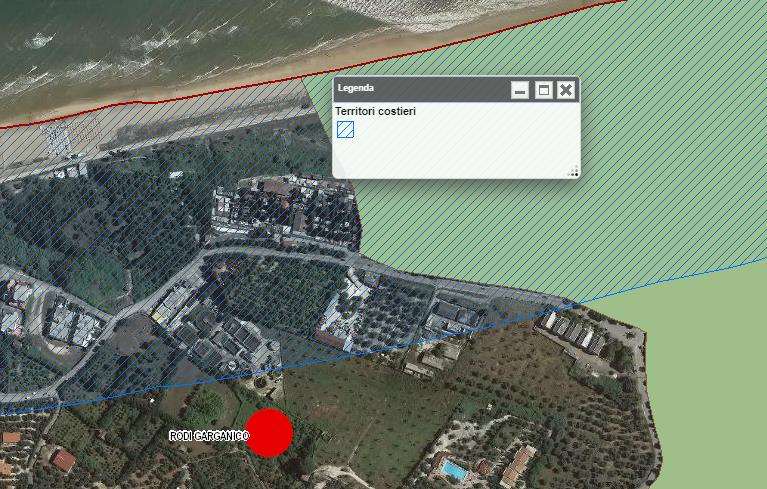Click the blue swimming pool on the map
The image size is (767, 489).
pos(454,470)
